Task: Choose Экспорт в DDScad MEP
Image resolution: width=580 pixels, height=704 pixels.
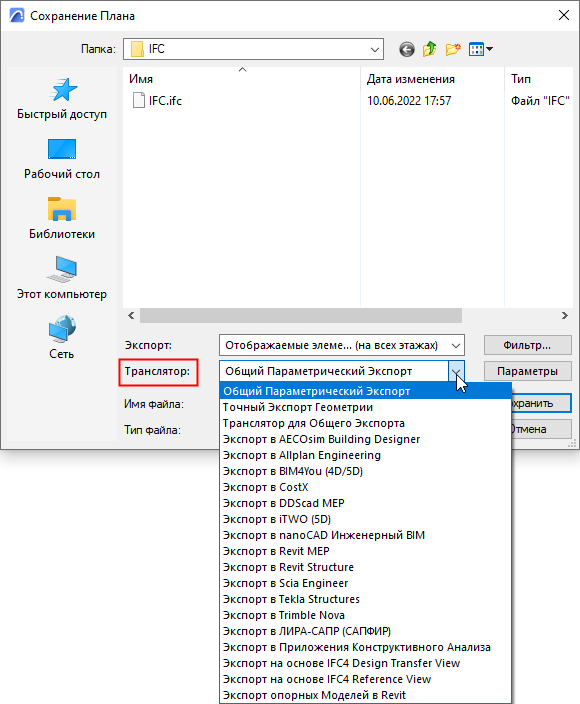Action: tap(365, 503)
